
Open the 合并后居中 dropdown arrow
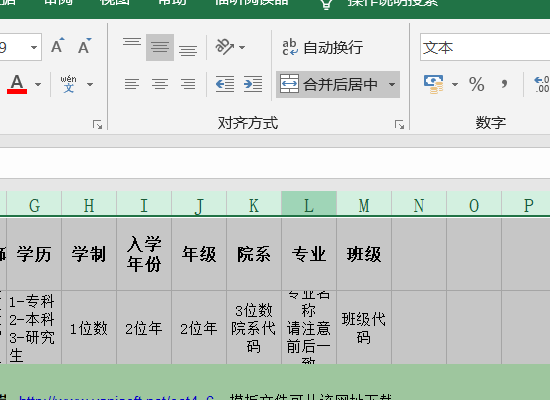[392, 85]
